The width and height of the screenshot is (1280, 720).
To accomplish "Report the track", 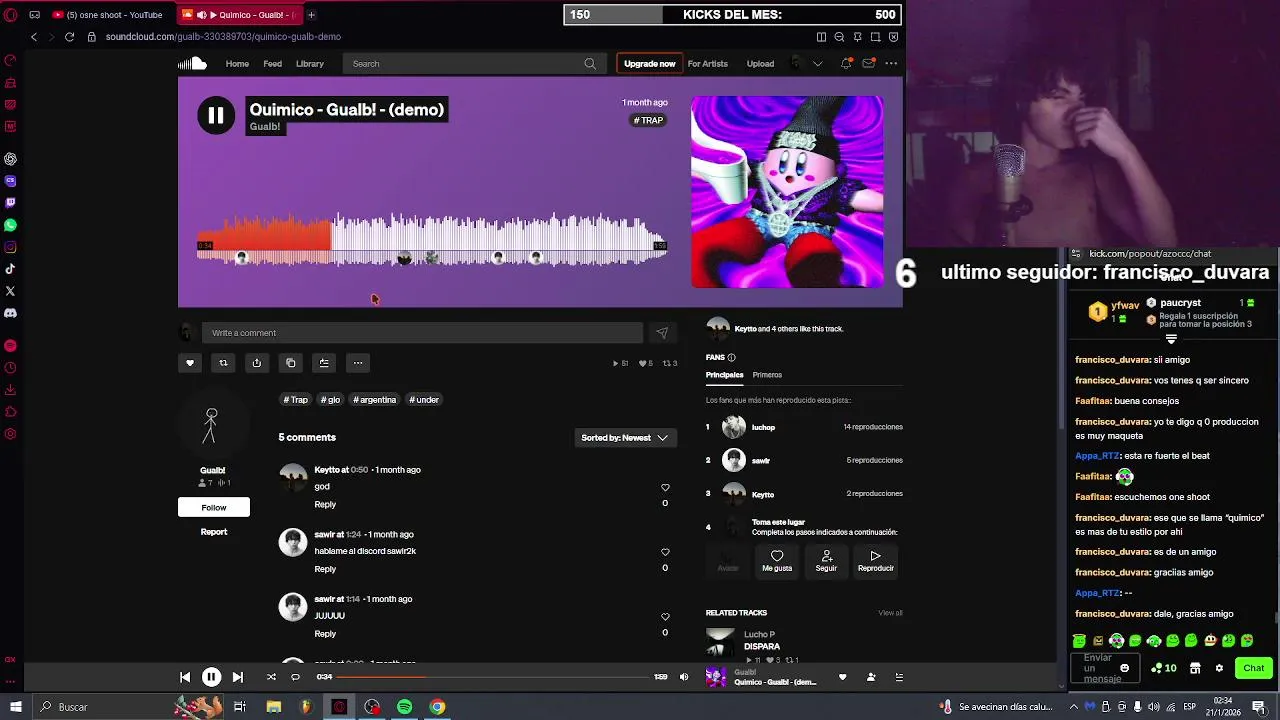I will (x=214, y=532).
